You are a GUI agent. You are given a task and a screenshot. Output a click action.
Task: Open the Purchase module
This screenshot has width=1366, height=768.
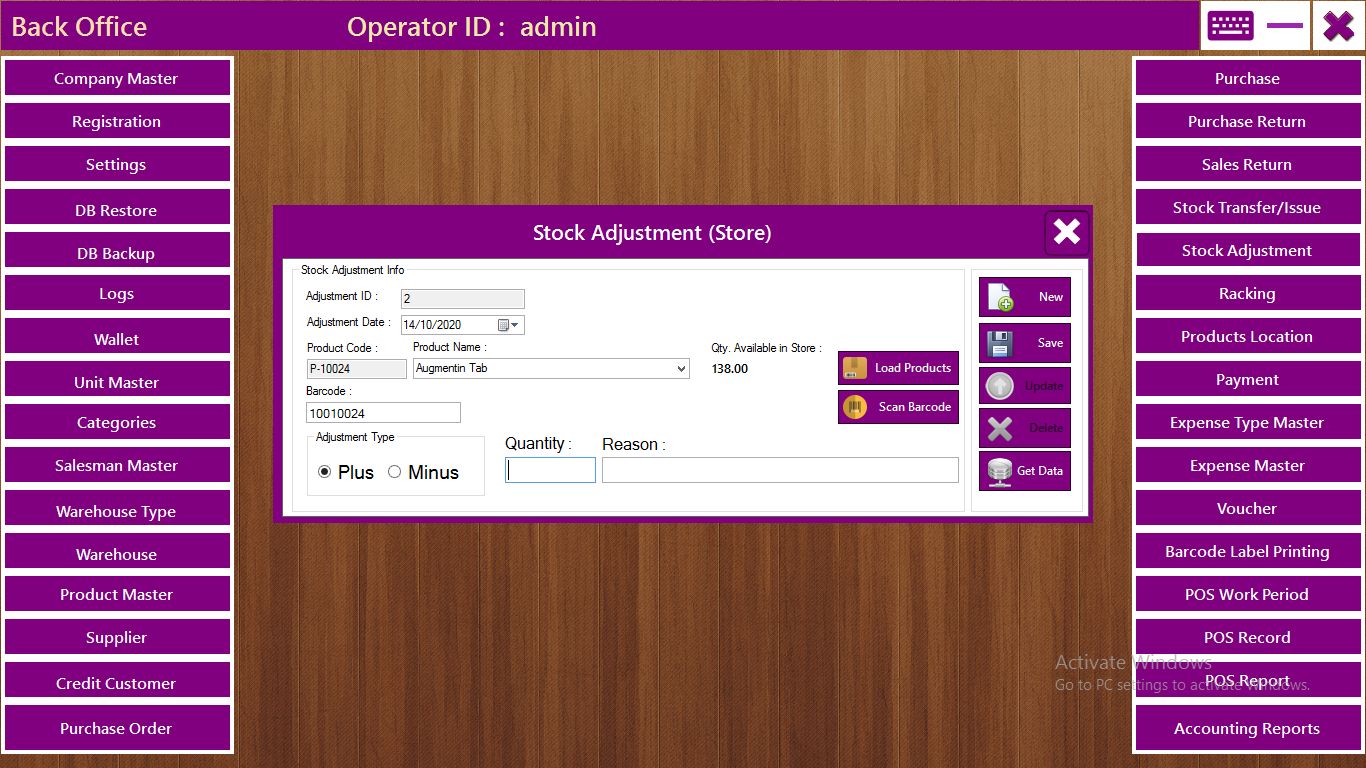coord(1247,78)
